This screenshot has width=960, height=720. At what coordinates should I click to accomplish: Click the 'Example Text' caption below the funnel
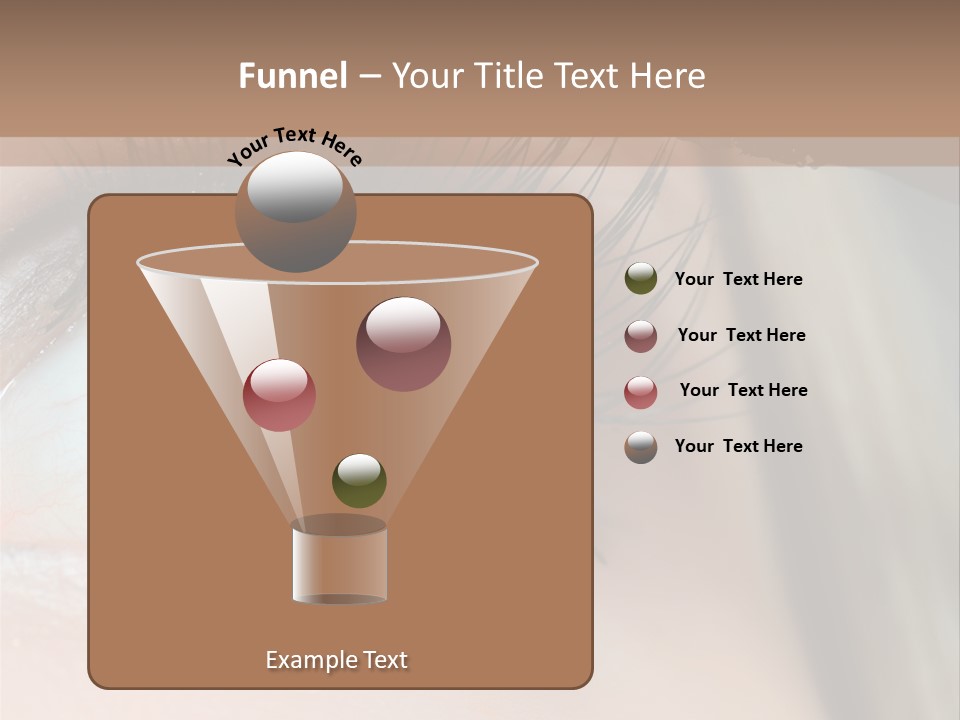(x=337, y=659)
